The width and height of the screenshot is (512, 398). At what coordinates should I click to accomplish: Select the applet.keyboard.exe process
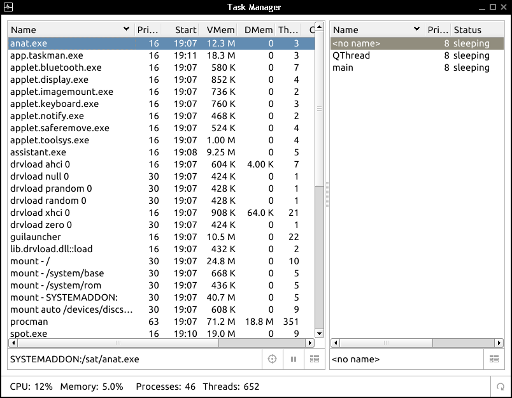[161, 104]
